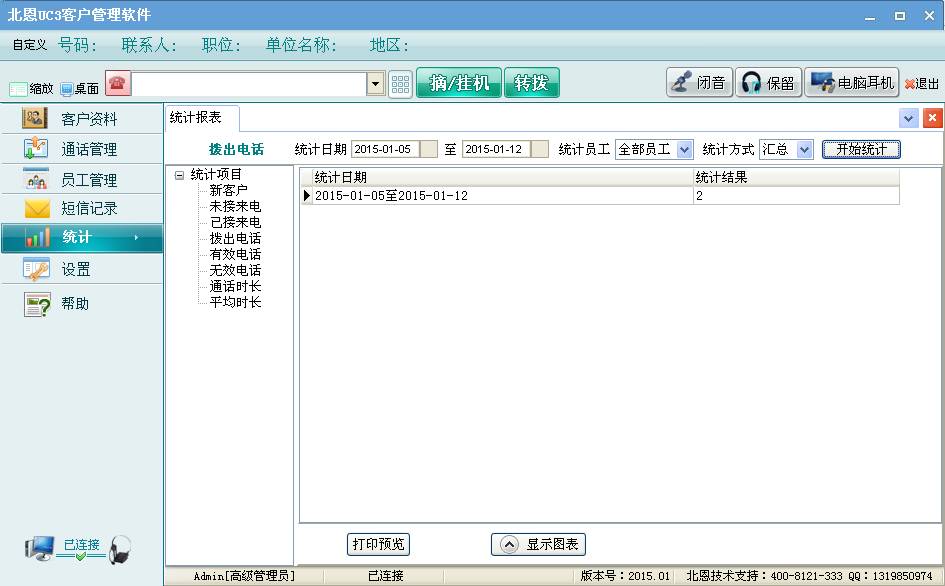Viewport: 945px width, 586px height.
Task: Click the 显示图表 show chart button
Action: click(x=538, y=544)
